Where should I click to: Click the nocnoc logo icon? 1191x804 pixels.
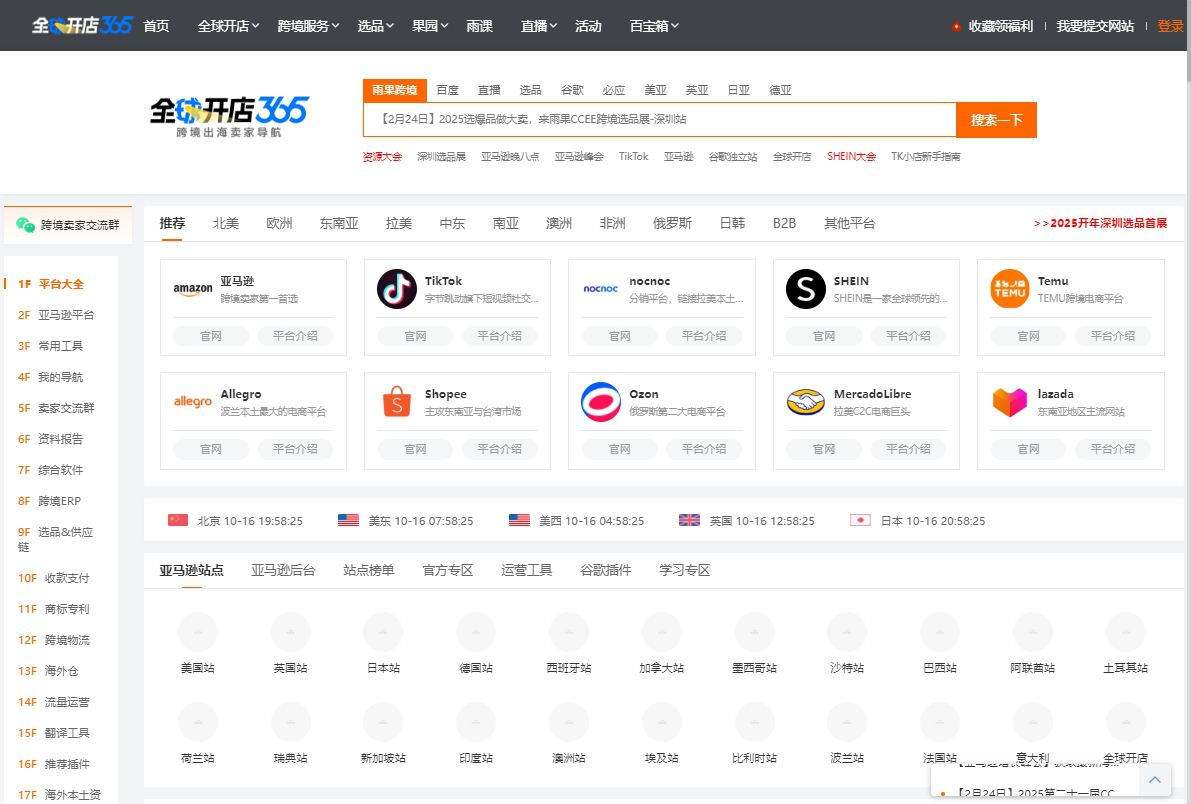601,289
